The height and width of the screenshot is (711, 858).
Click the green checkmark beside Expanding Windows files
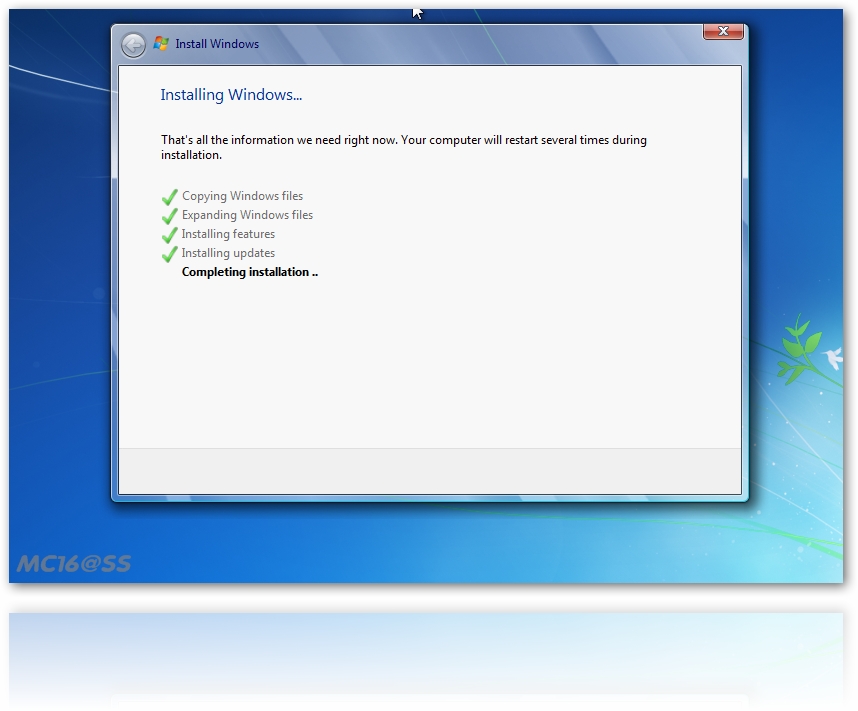[170, 216]
